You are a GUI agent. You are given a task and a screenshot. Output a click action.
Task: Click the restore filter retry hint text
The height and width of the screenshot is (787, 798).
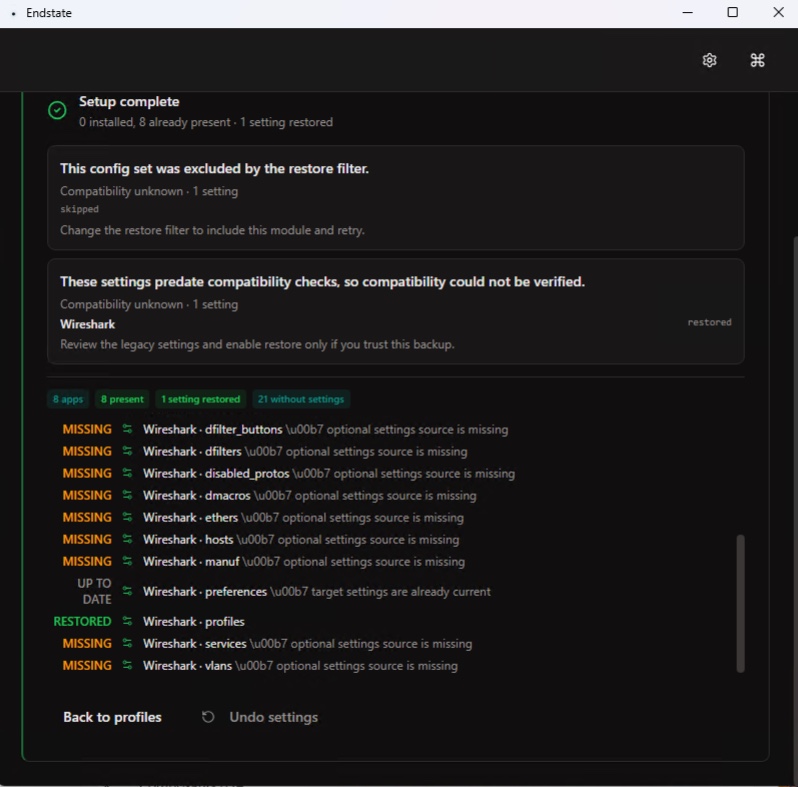[x=212, y=230]
